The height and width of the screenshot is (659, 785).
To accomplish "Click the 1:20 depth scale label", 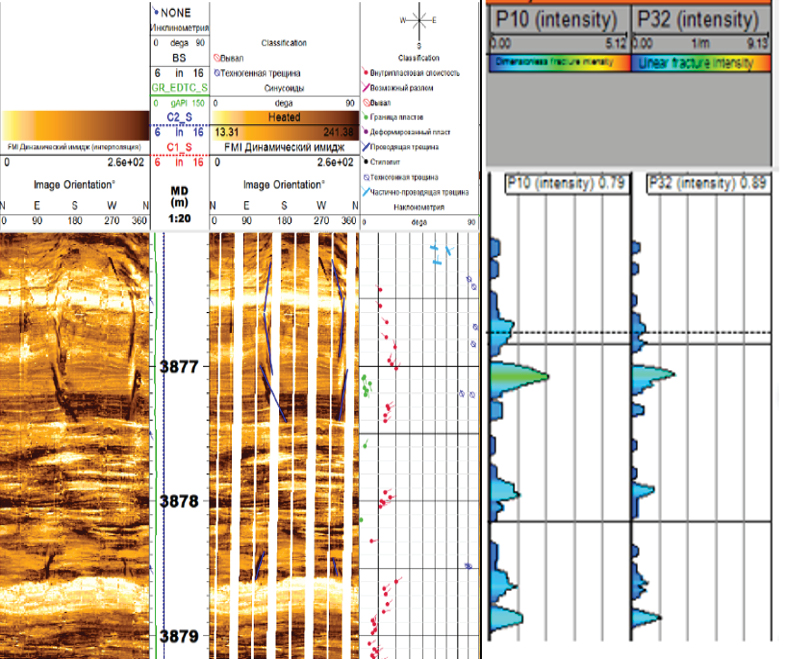I will tap(179, 218).
